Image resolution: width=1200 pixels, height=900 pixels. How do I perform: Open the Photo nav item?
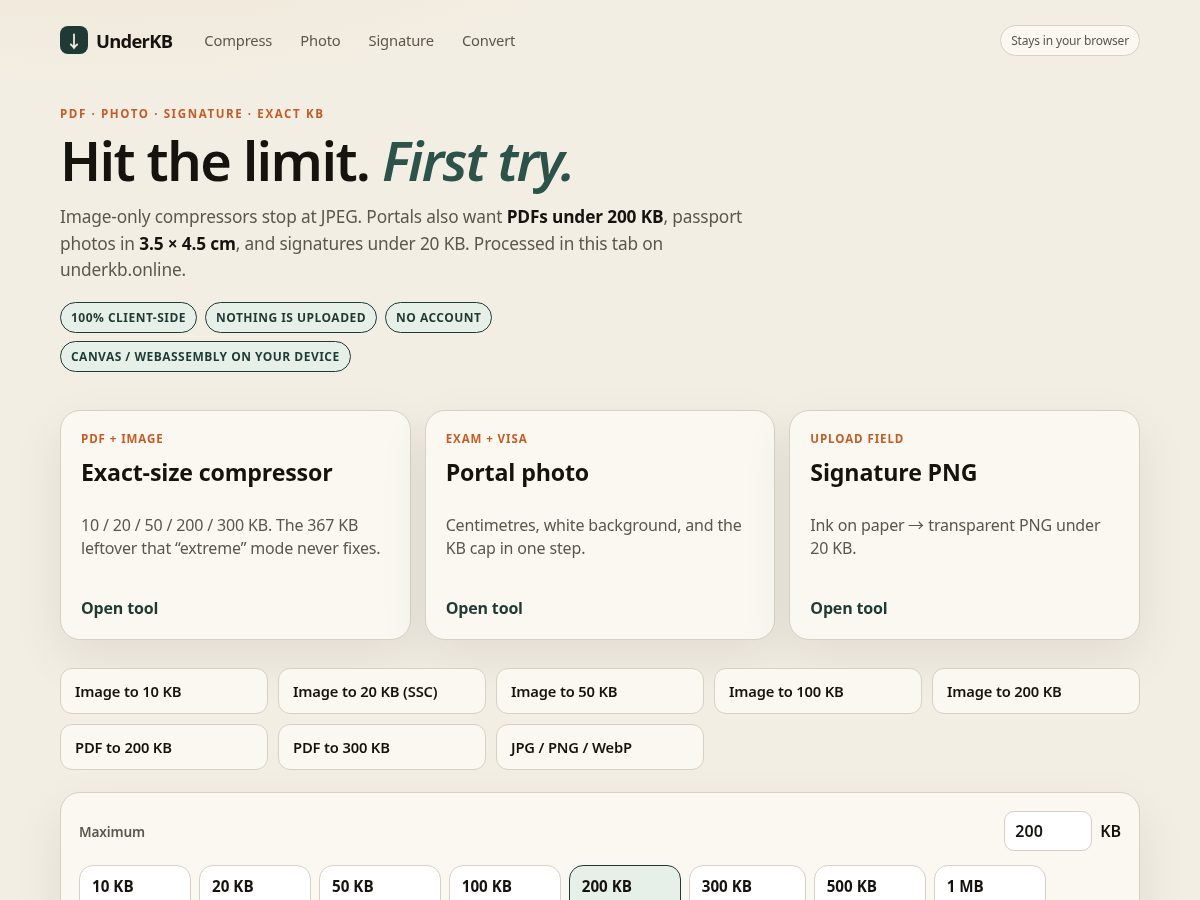pos(320,41)
